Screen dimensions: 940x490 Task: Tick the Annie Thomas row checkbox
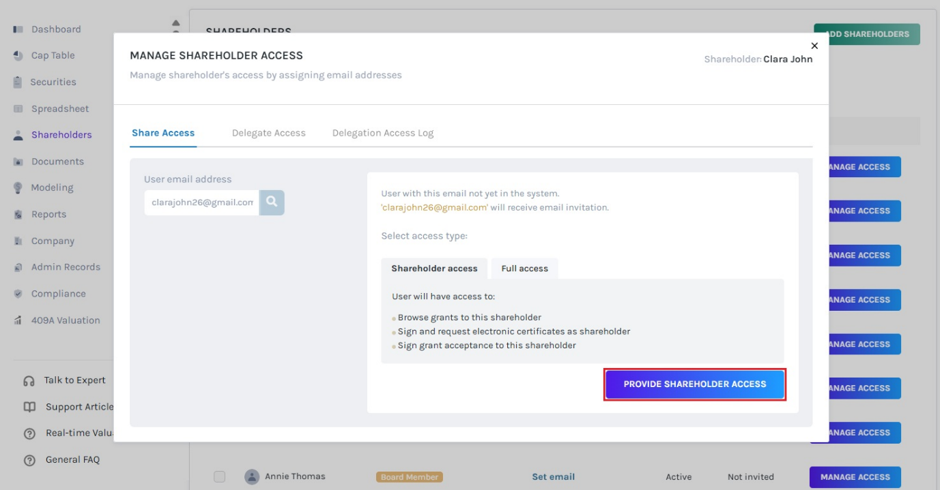[x=219, y=477]
